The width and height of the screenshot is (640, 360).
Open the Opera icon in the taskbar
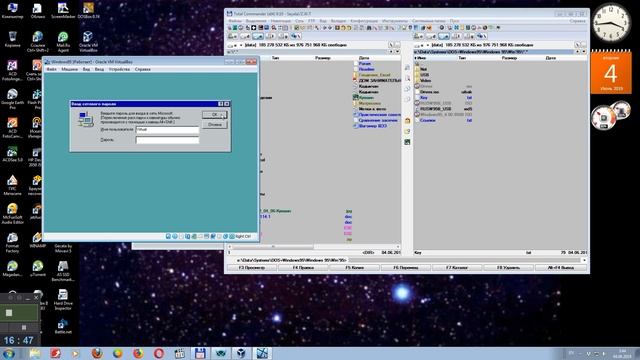pyautogui.click(x=159, y=353)
